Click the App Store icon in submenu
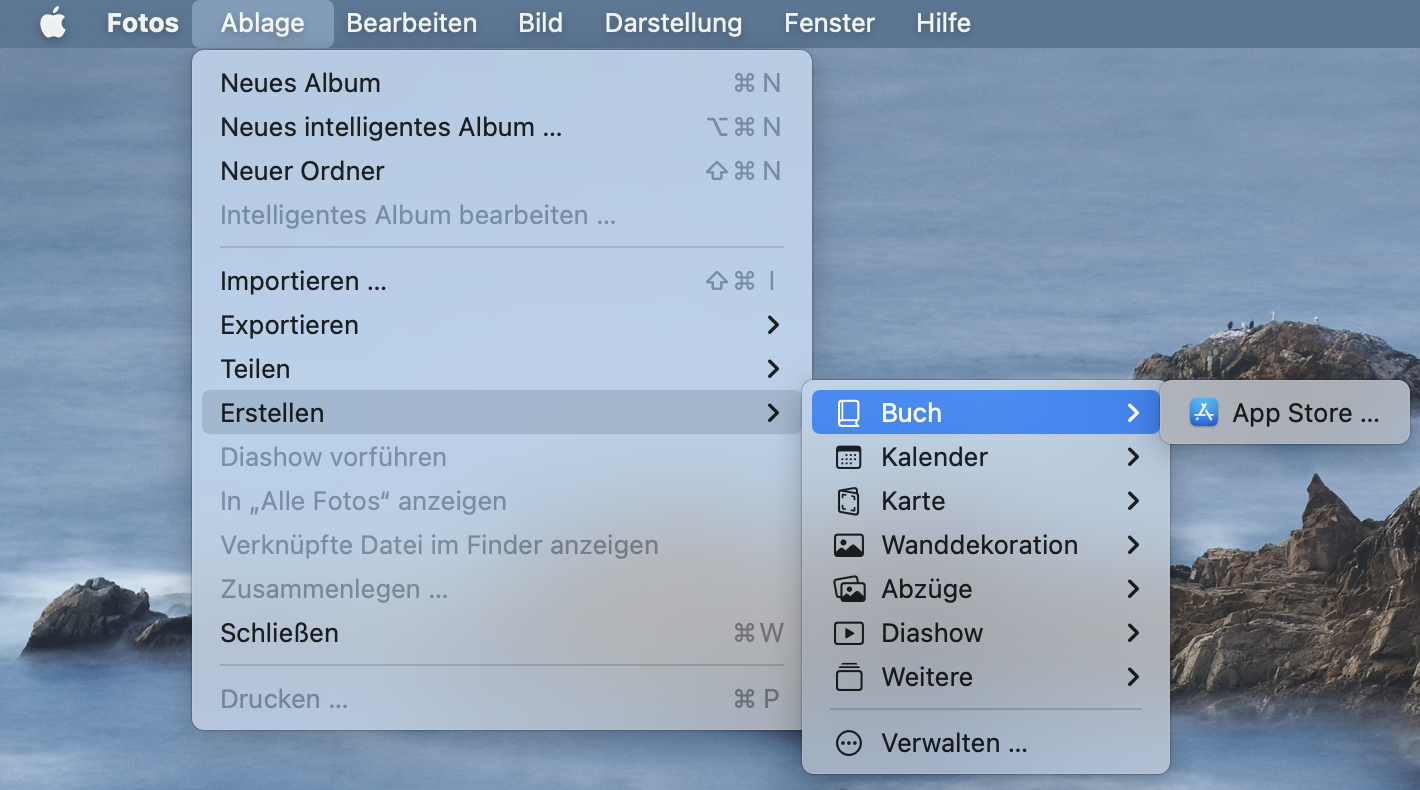The width and height of the screenshot is (1420, 790). (x=1203, y=413)
